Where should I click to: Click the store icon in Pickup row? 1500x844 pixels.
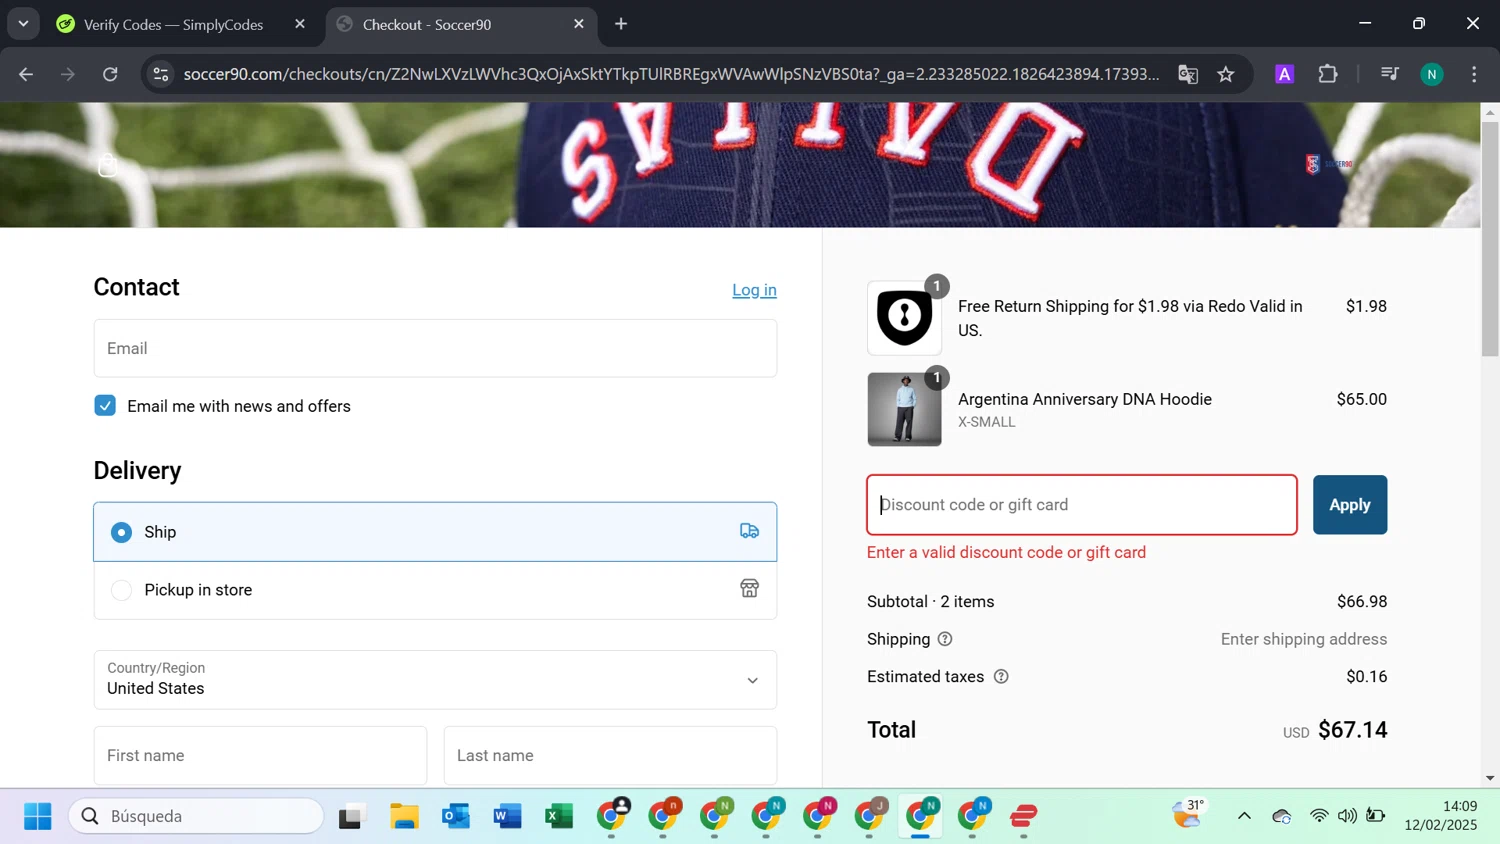(x=749, y=589)
